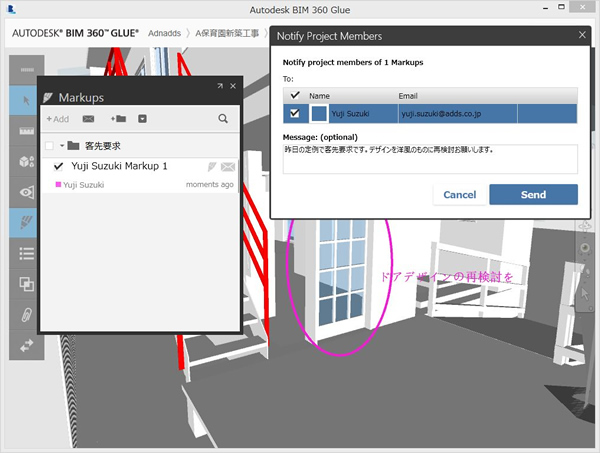Click the Email column header
The height and width of the screenshot is (453, 600).
408,96
